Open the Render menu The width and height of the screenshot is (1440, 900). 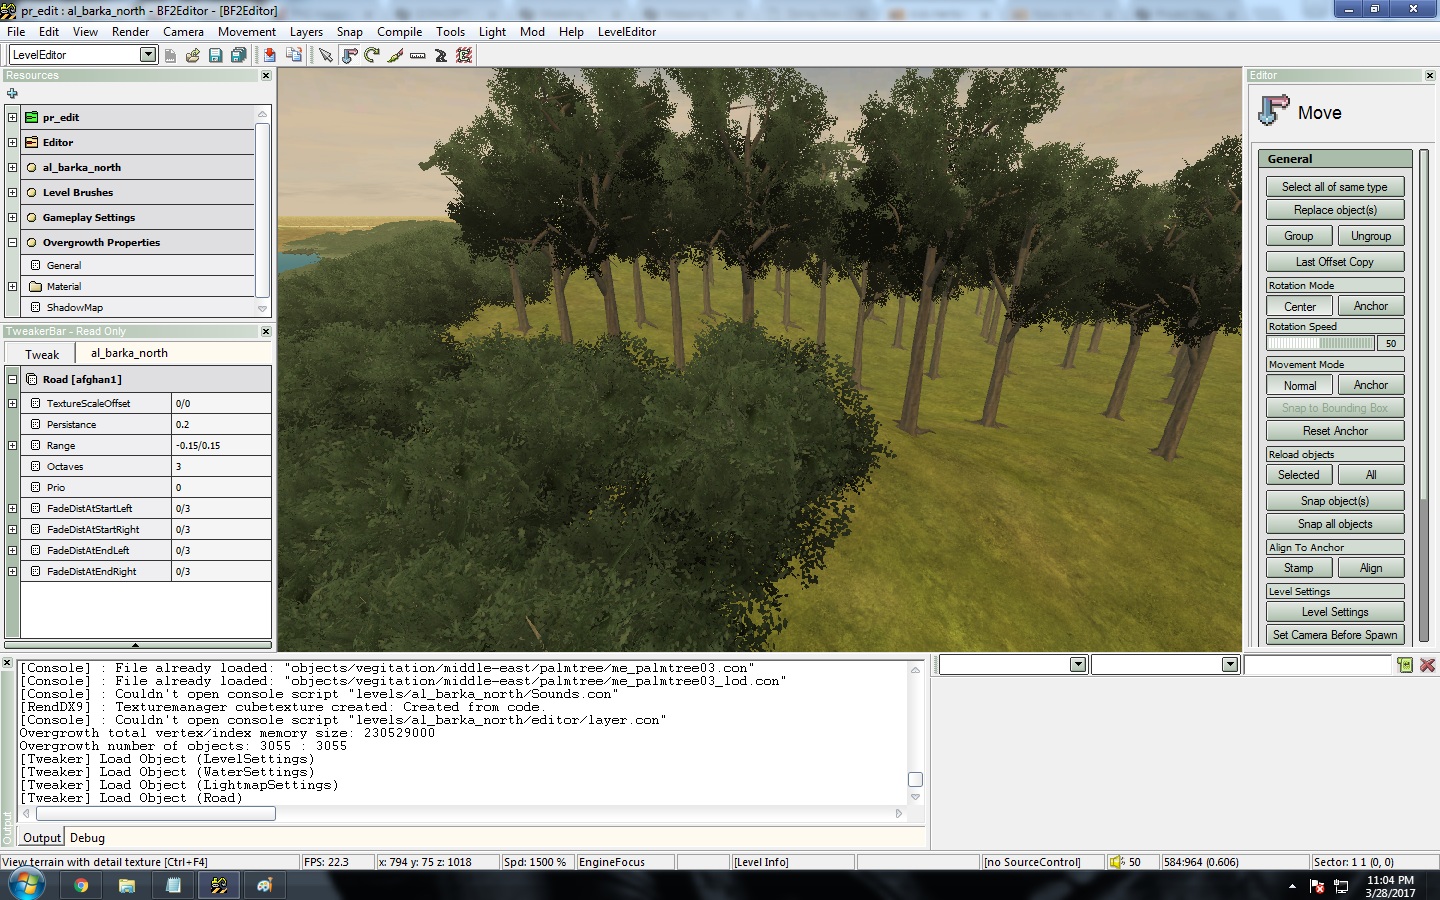click(131, 32)
